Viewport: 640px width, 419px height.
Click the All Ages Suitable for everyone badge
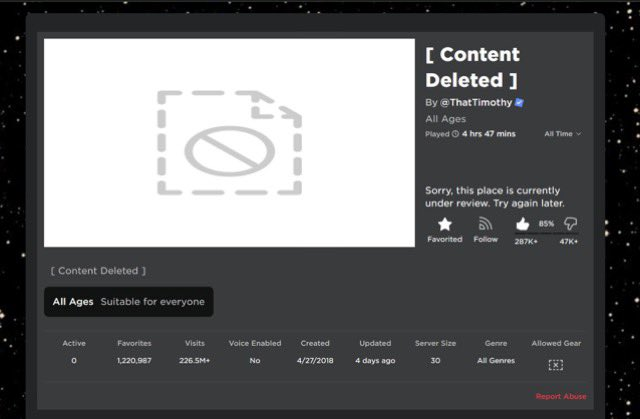pyautogui.click(x=129, y=302)
